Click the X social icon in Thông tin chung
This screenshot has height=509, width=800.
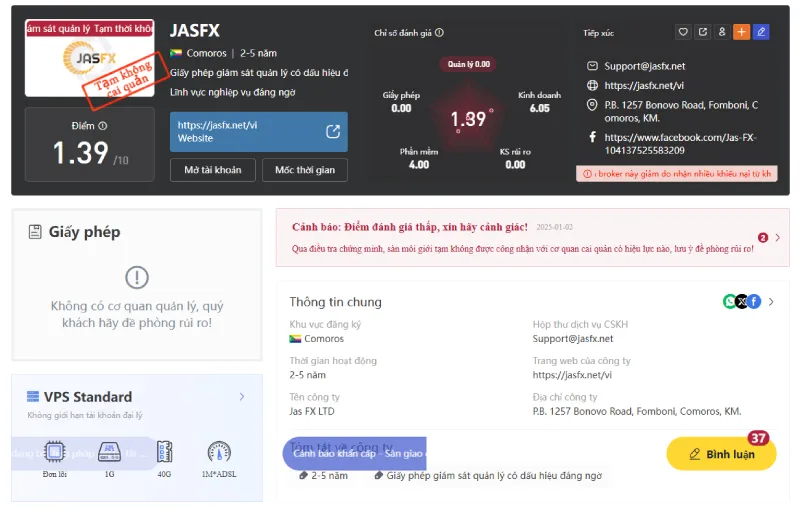click(x=742, y=301)
